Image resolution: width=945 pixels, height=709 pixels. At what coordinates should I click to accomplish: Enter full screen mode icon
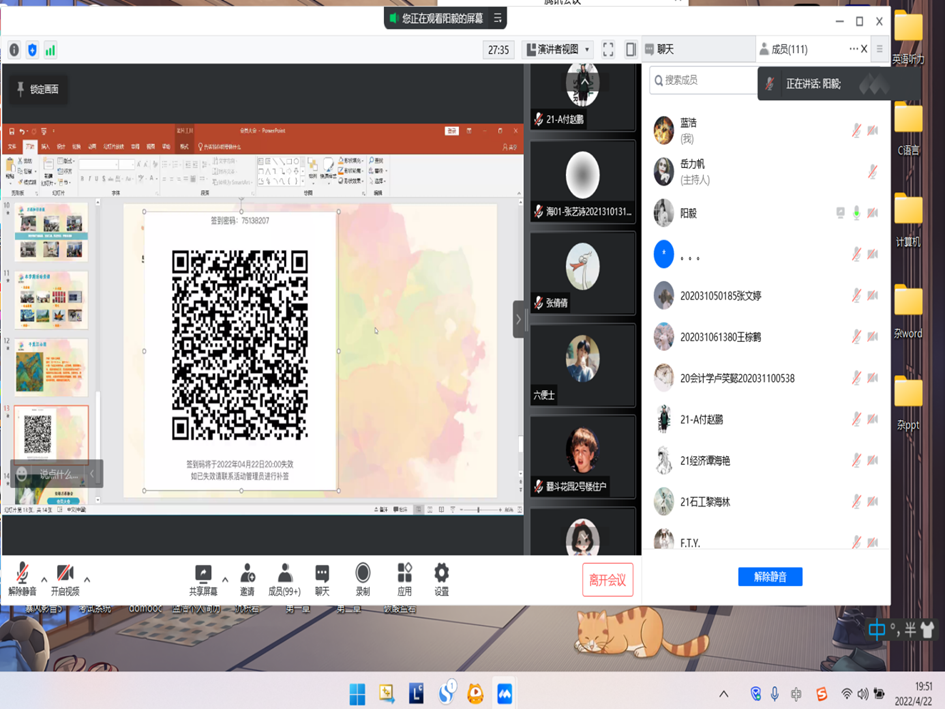608,49
